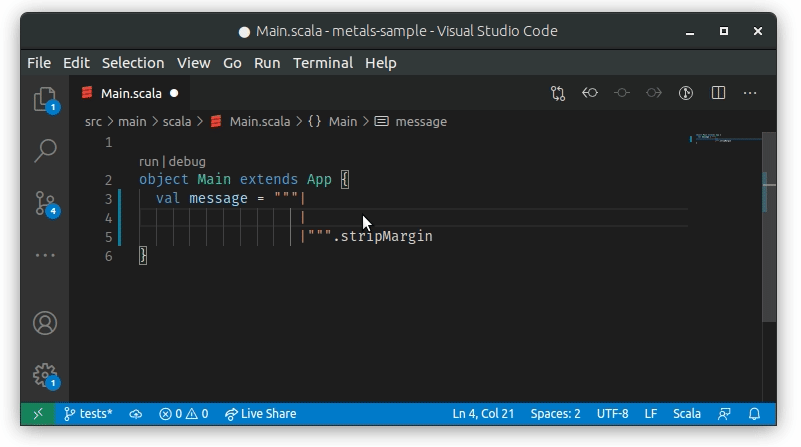Open the Terminal menu

pos(323,63)
